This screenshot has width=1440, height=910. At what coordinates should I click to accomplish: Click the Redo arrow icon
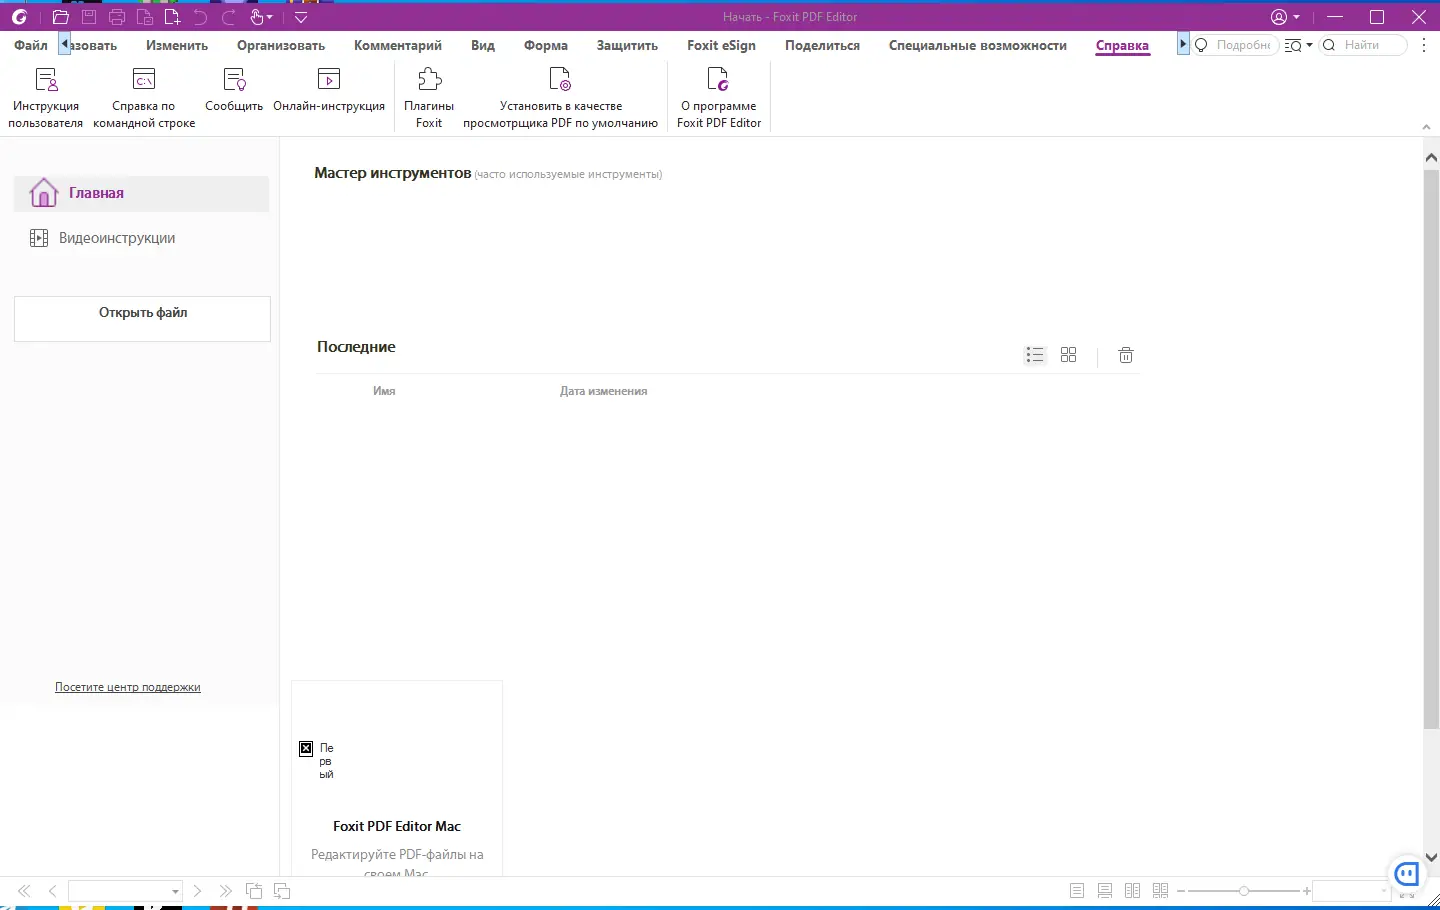pyautogui.click(x=229, y=17)
